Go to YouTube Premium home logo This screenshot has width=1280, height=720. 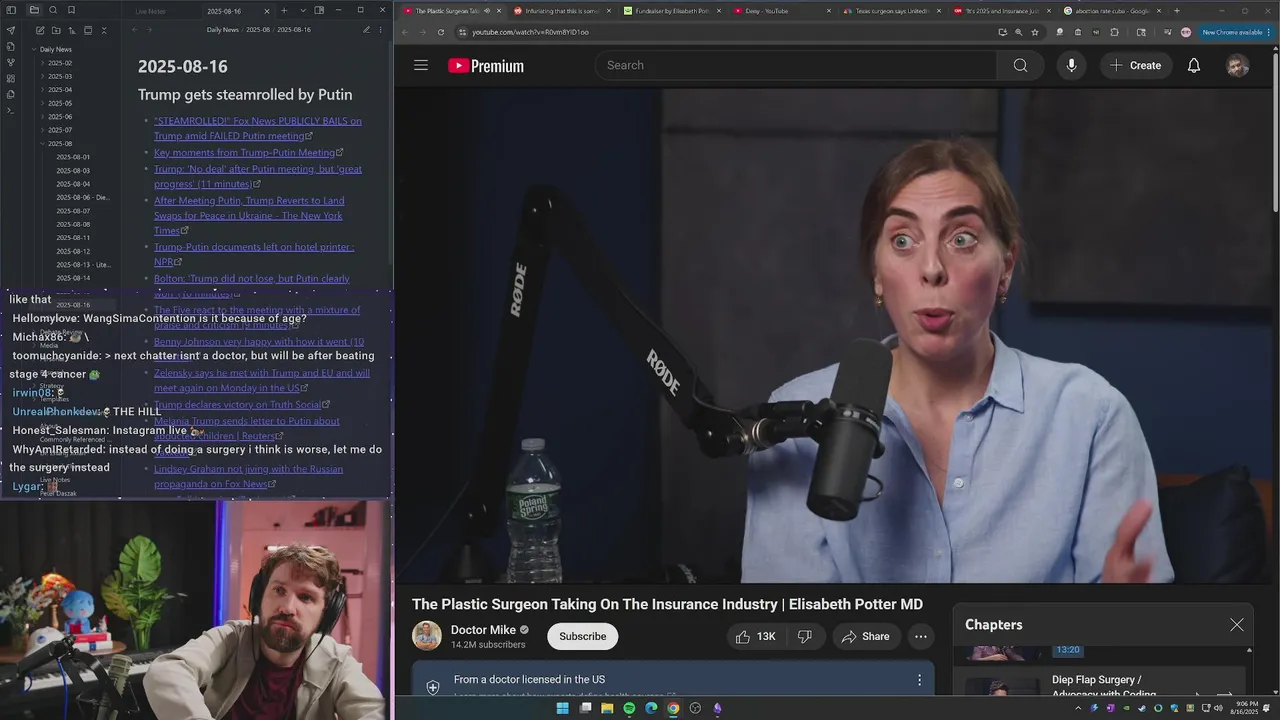(x=486, y=66)
